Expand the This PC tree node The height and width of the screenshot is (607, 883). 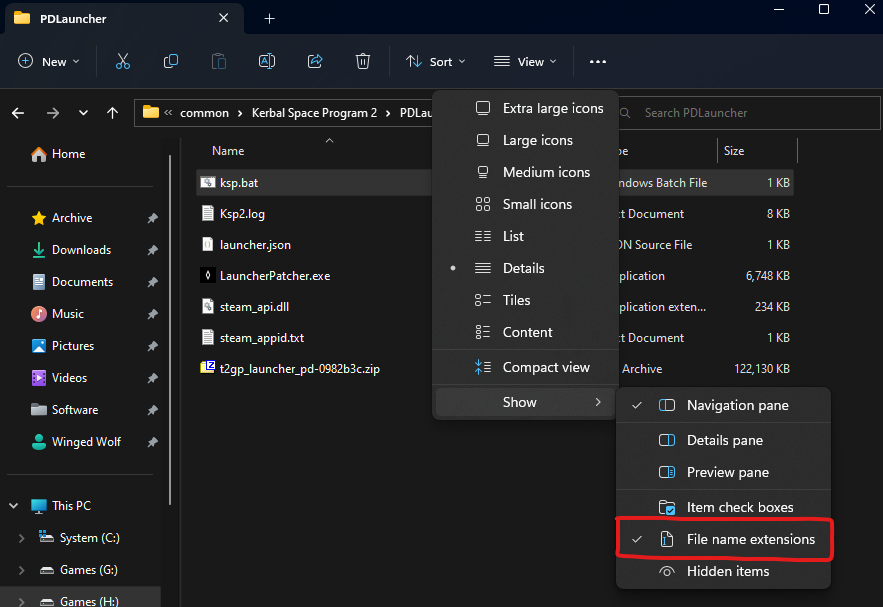[13, 506]
